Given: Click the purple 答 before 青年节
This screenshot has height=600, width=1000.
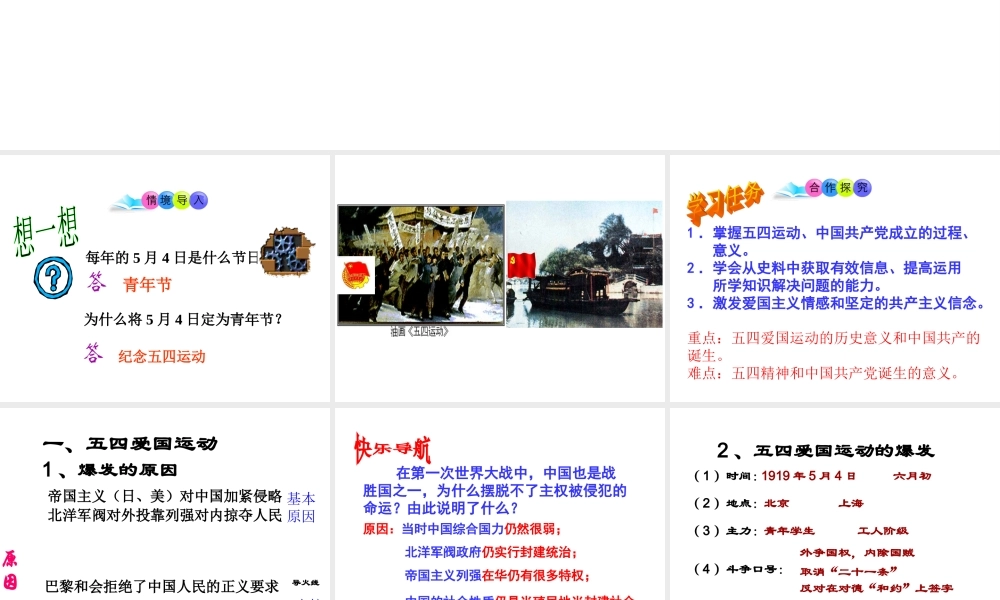Looking at the screenshot, I should pos(96,282).
